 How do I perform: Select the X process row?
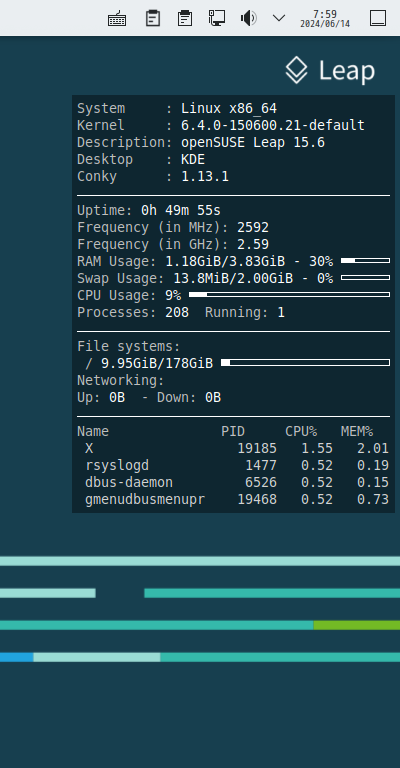pos(233,448)
